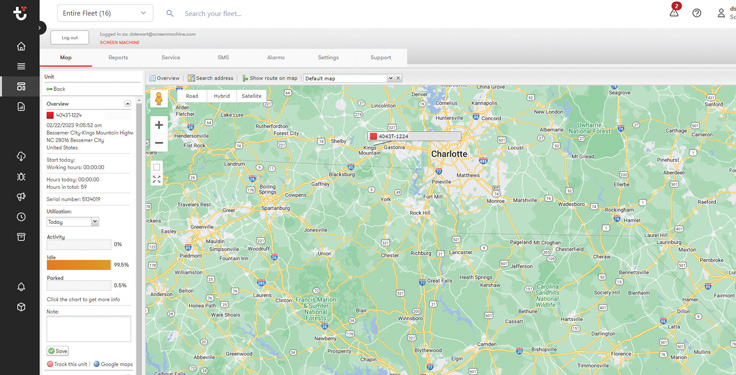Zoom in the map with plus button
The width and height of the screenshot is (736, 375).
click(x=159, y=125)
